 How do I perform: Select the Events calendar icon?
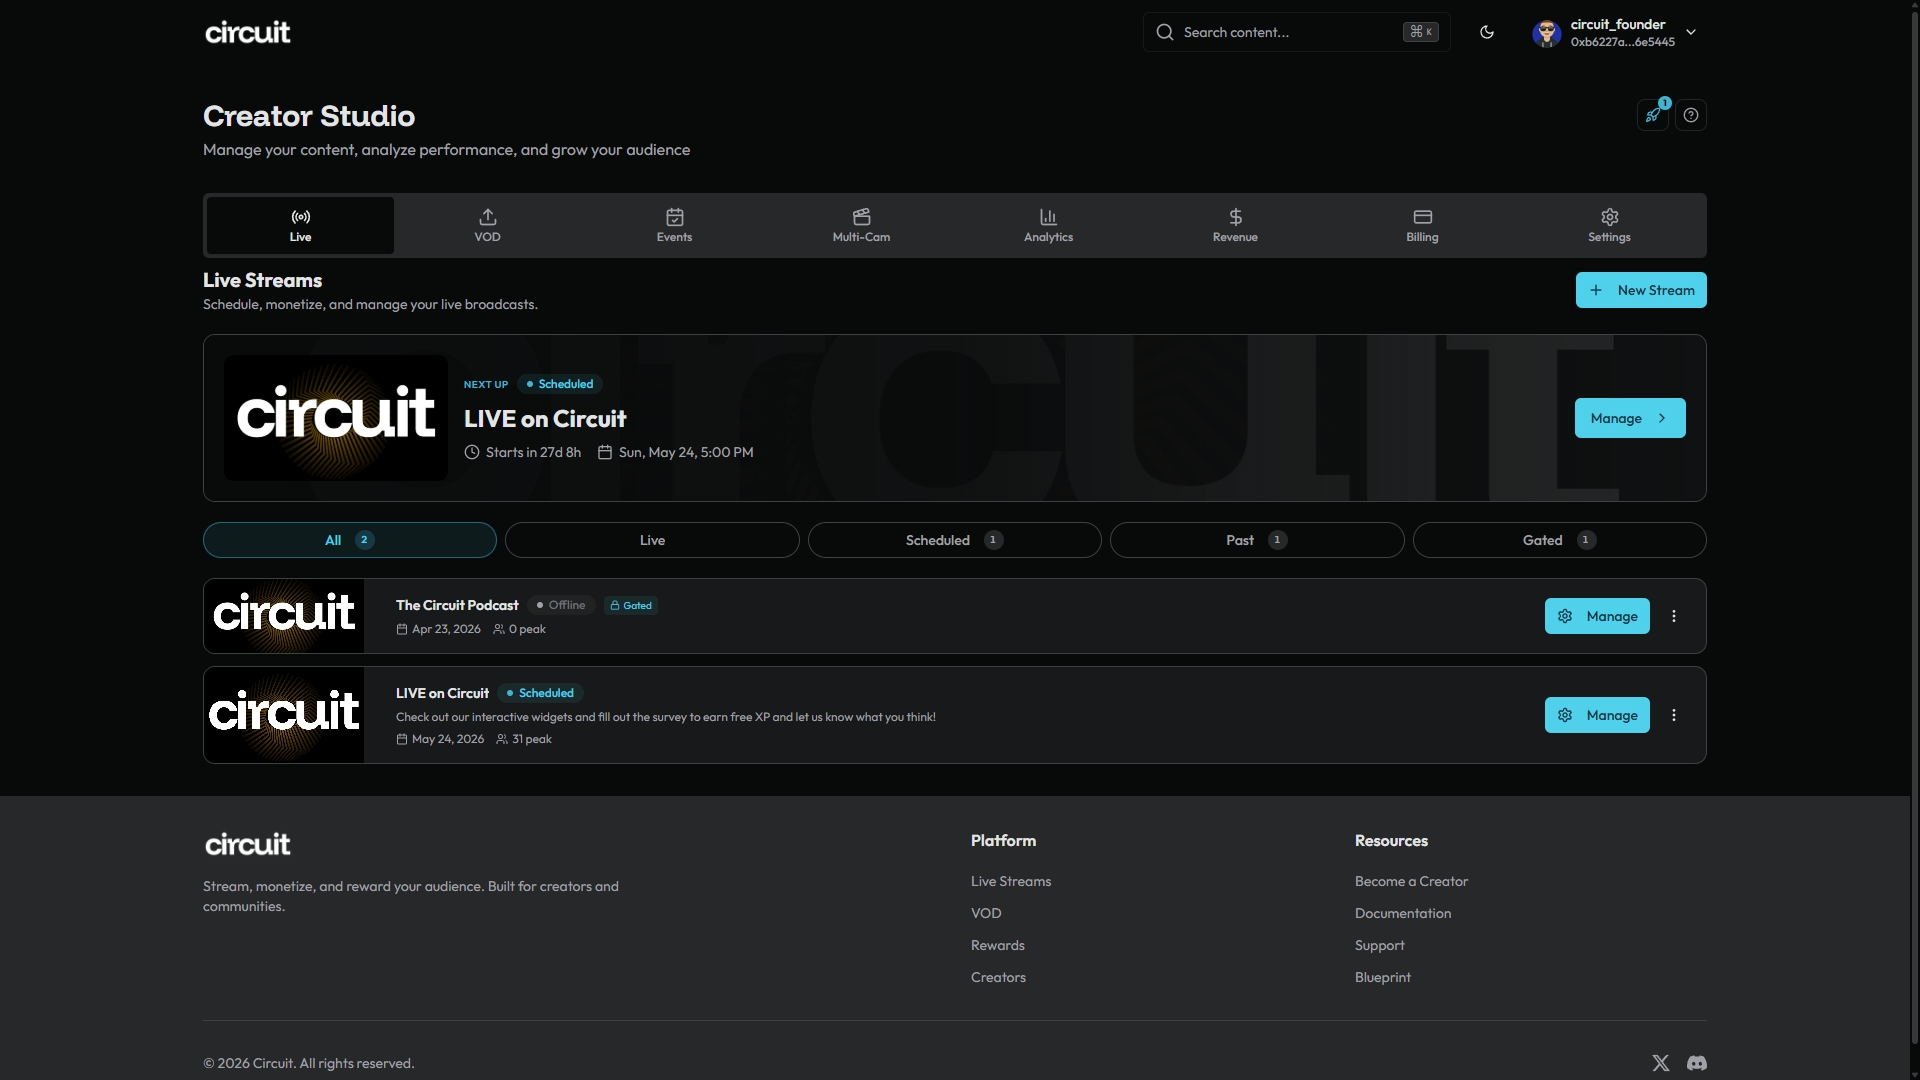tap(673, 225)
